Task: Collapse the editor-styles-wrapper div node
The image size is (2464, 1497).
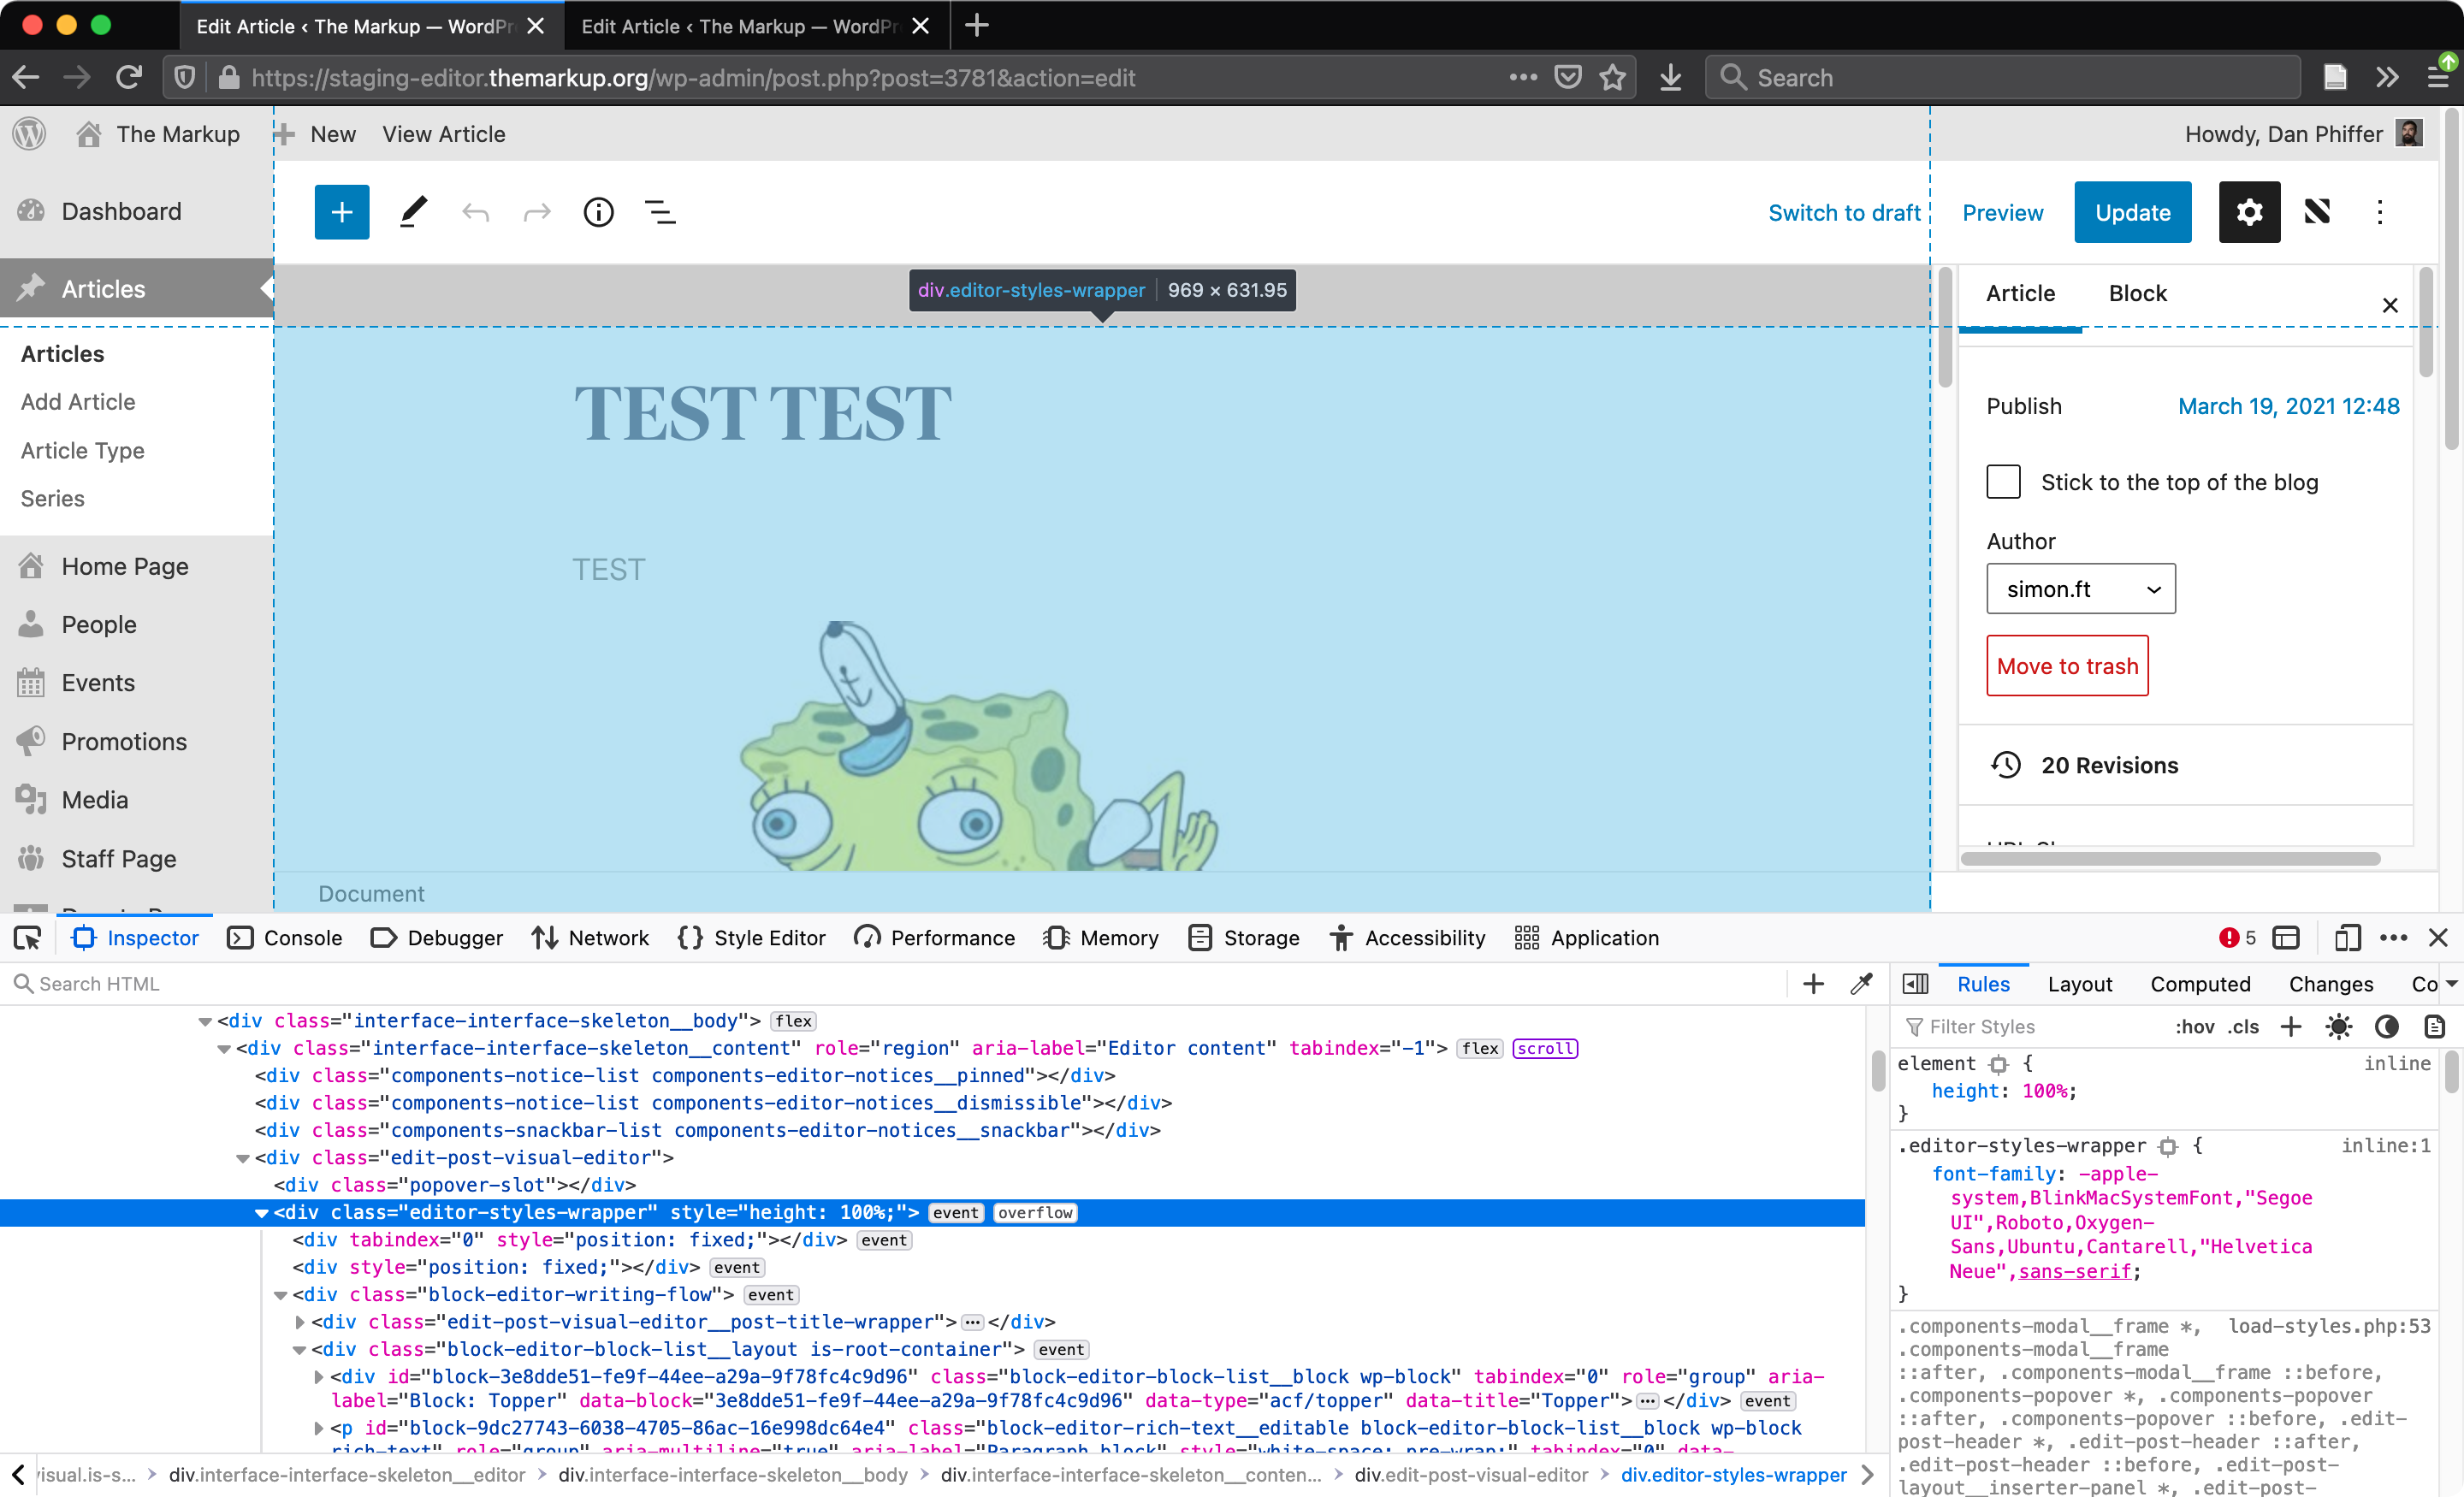Action: [x=261, y=1213]
